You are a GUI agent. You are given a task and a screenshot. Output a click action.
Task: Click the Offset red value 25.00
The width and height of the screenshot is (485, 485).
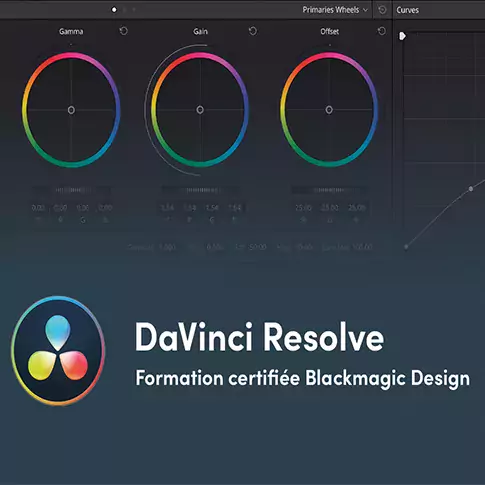303,208
